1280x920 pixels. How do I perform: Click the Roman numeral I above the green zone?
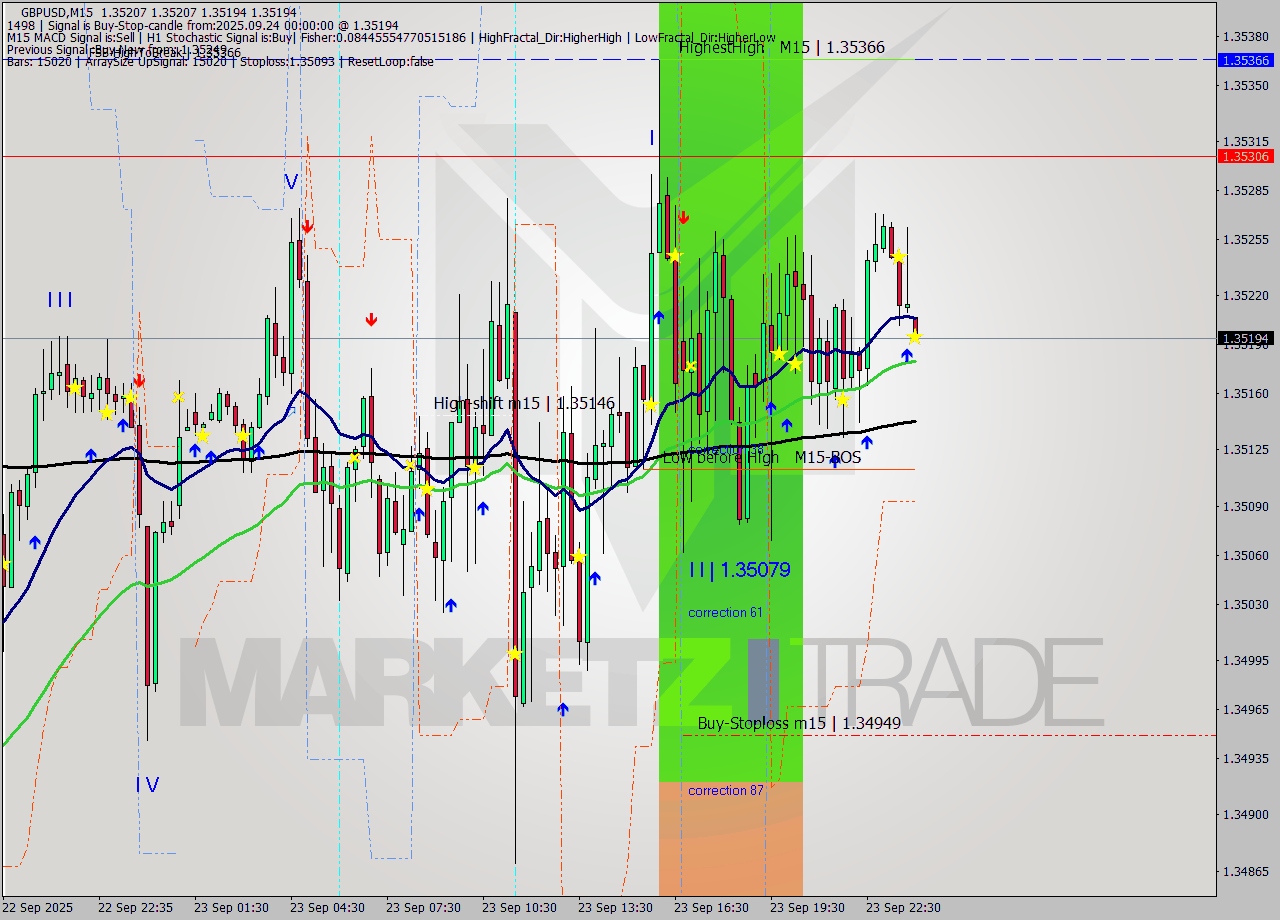(x=652, y=137)
